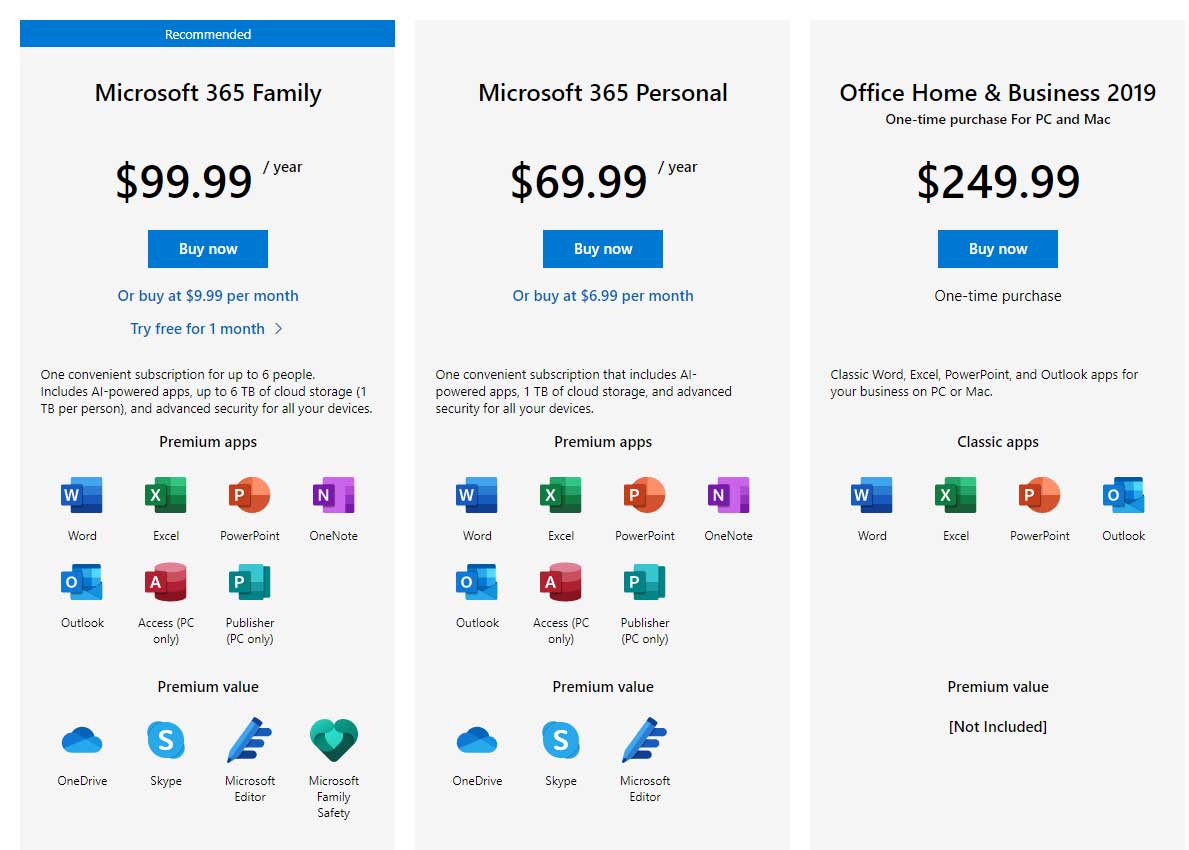Open the Or buy at $9.99 per month link
Viewport: 1189px width, 850px height.
pyautogui.click(x=208, y=296)
